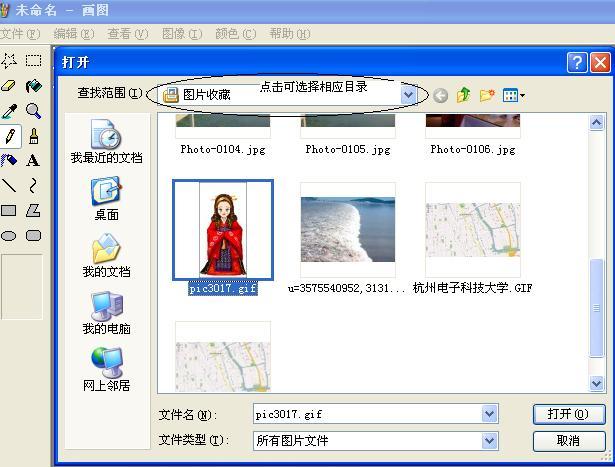Choose the Rectangular Select tool
Viewport: 615px width, 467px height.
point(33,61)
